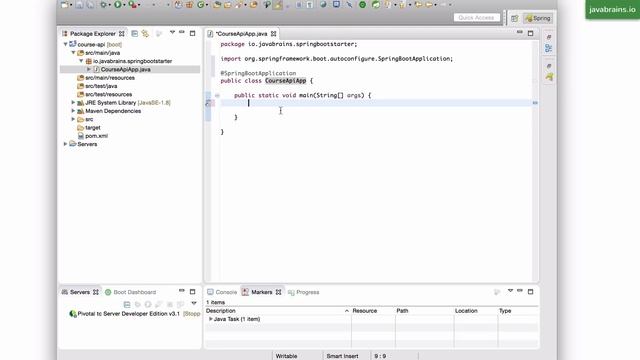This screenshot has width=640, height=360.
Task: Select the Boot Dashboard tab
Action: (131, 292)
